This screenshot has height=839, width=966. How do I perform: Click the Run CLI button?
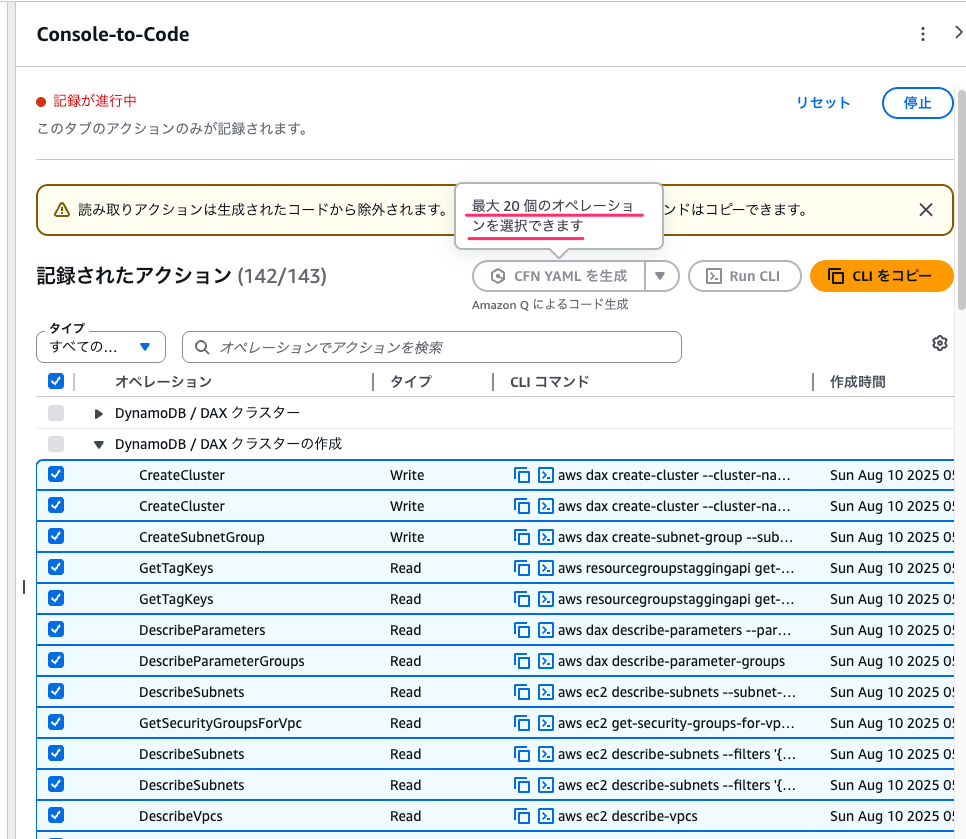[744, 276]
